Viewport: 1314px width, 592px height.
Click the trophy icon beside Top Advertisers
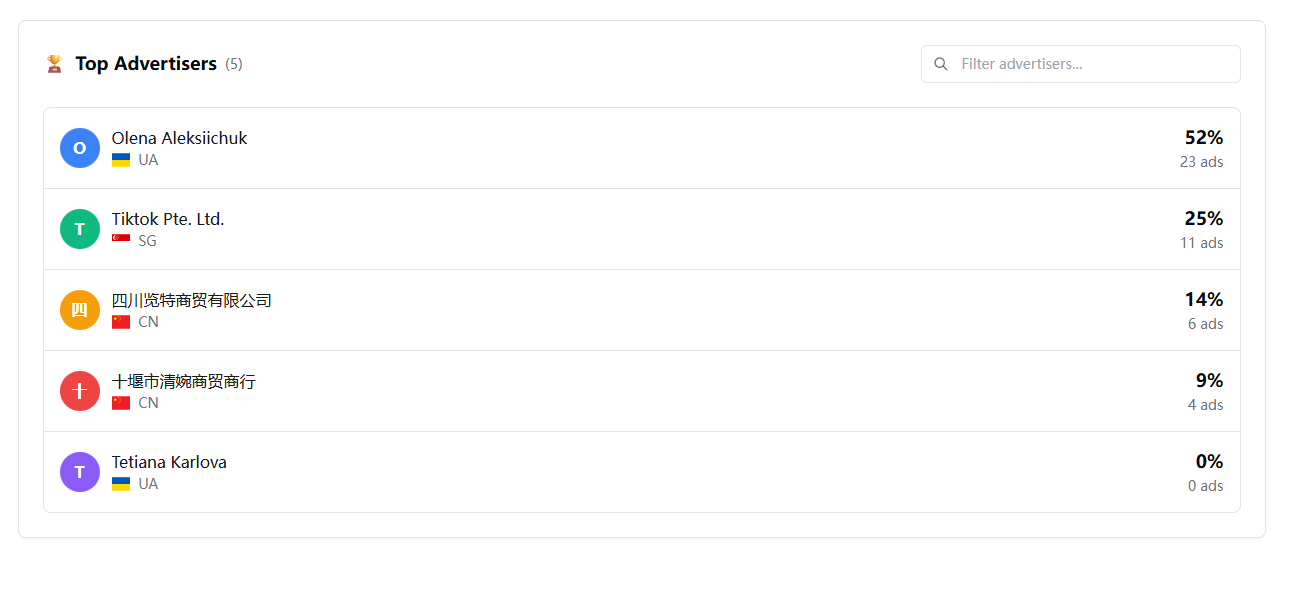point(55,64)
